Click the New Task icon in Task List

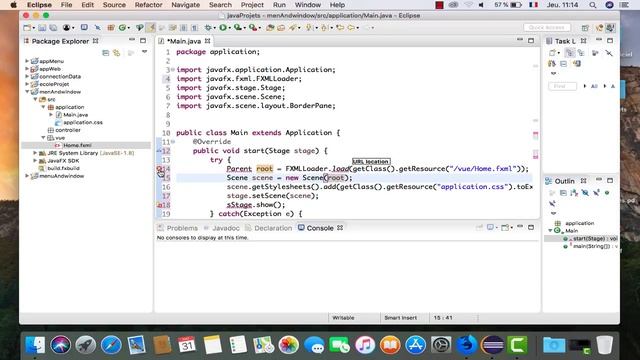click(552, 53)
